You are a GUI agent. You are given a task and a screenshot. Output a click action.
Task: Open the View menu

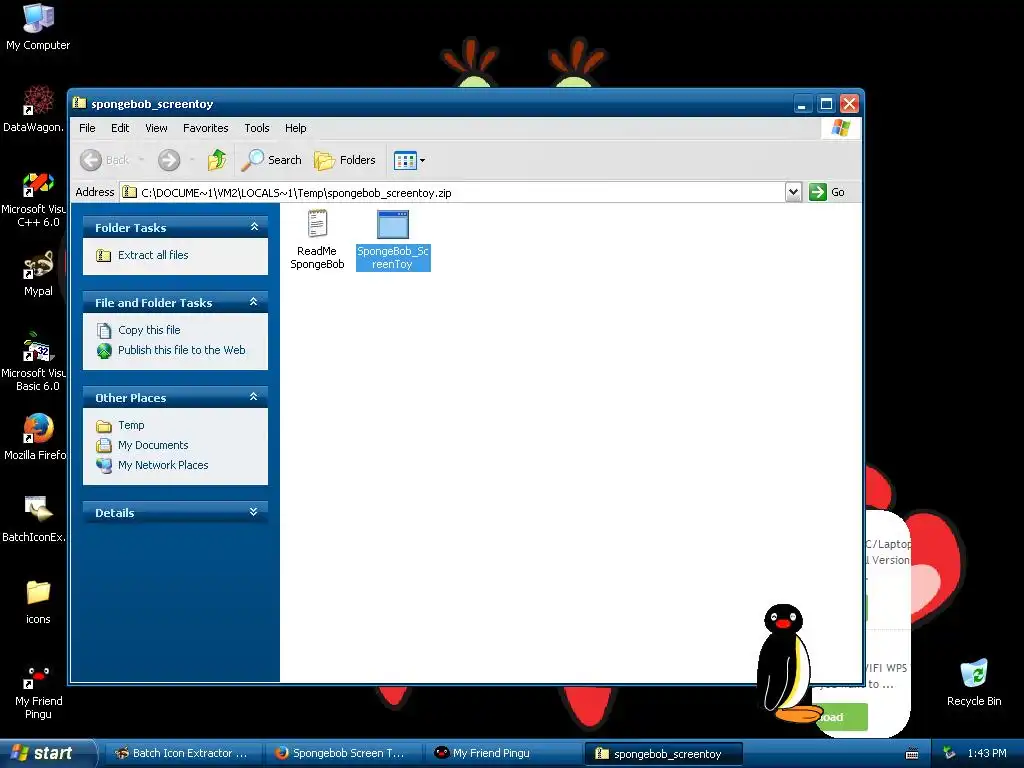[x=156, y=128]
